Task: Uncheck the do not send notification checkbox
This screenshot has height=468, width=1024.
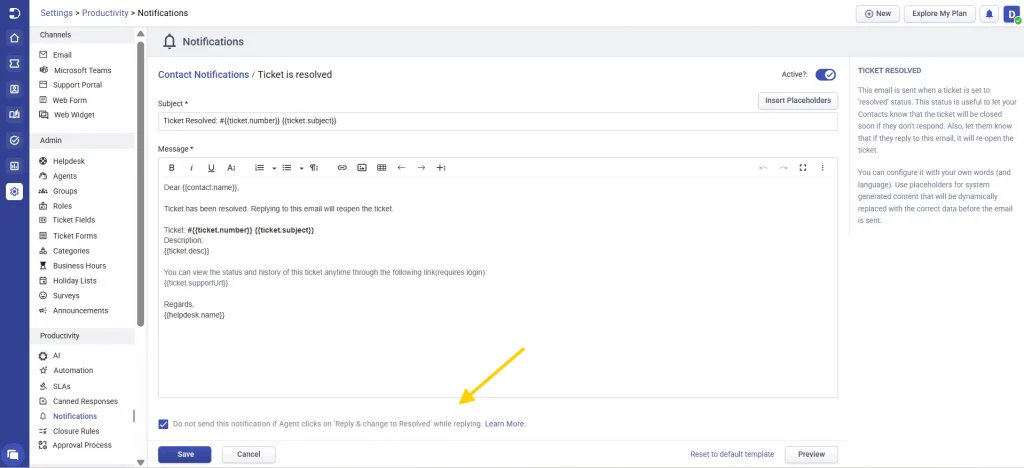Action: click(164, 424)
